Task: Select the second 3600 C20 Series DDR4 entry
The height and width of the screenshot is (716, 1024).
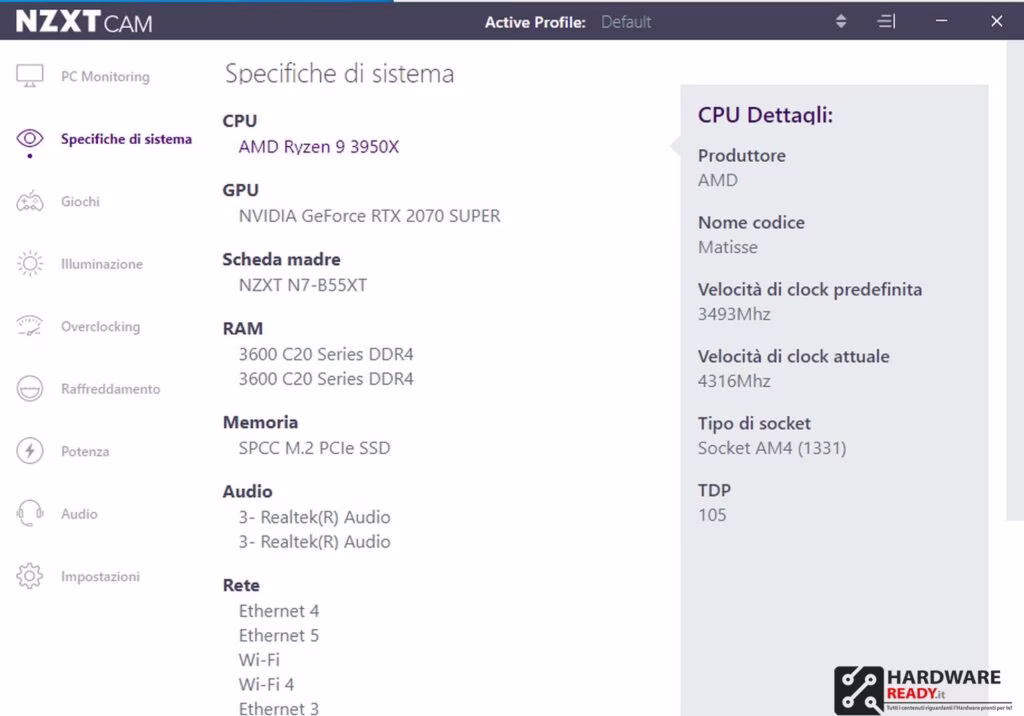Action: tap(326, 379)
